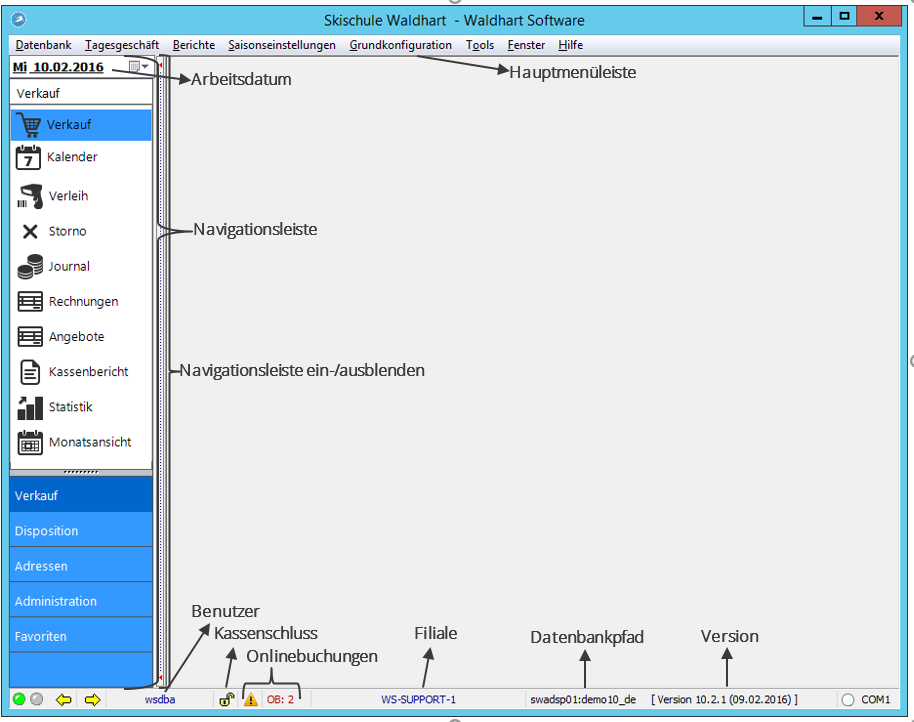This screenshot has height=722, width=914.
Task: Open the Fenster menu
Action: pos(526,45)
